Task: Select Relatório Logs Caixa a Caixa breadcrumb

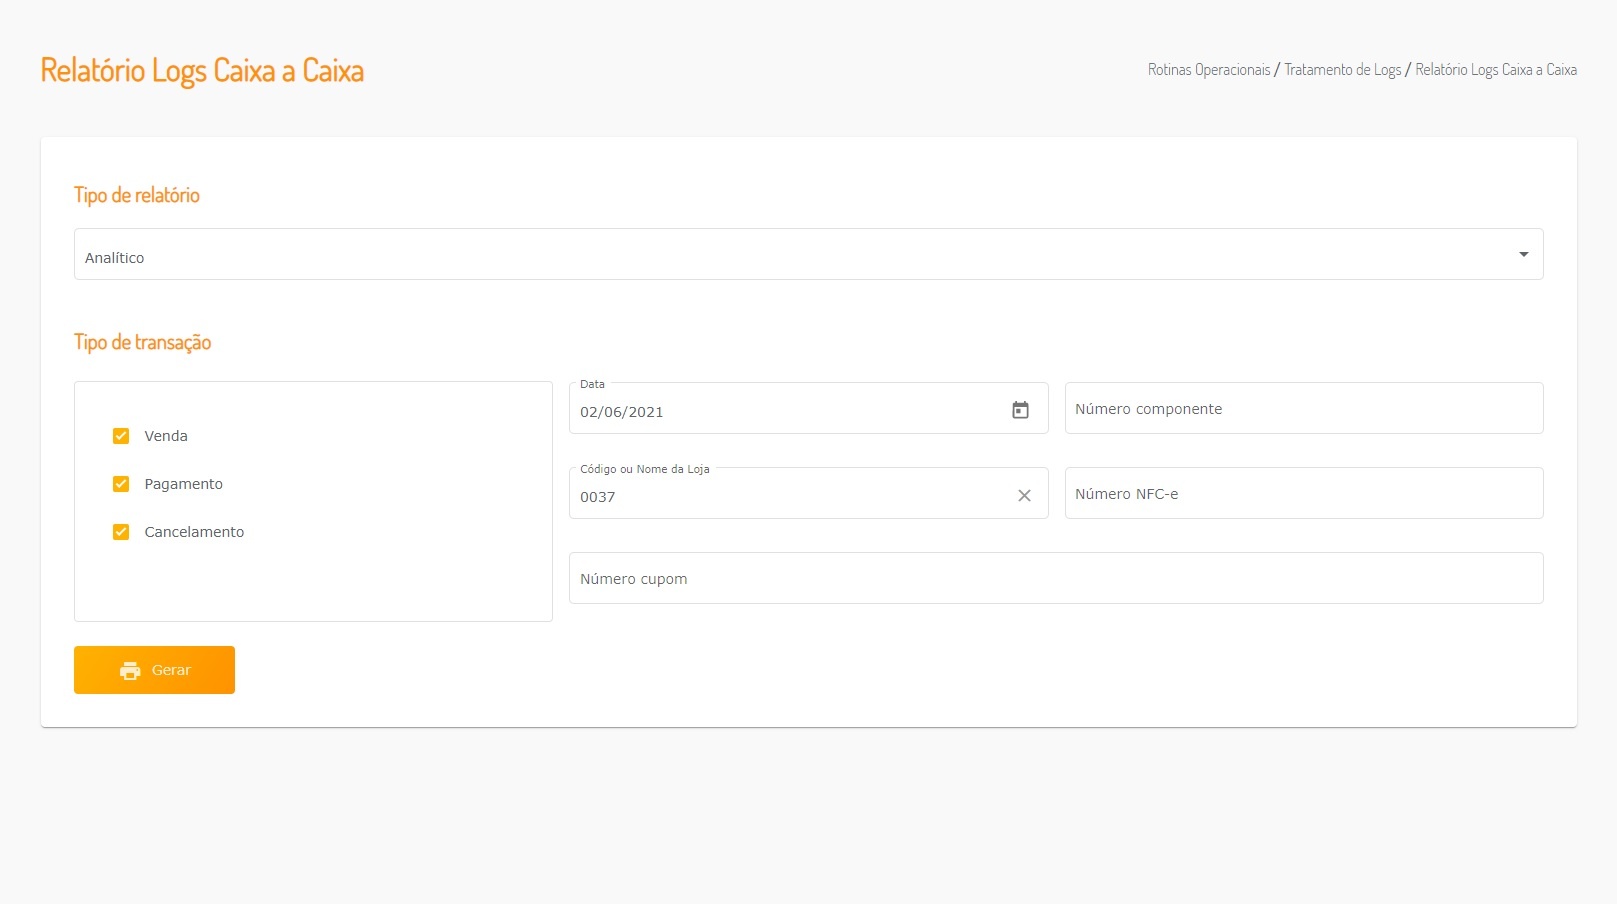Action: click(x=1495, y=70)
